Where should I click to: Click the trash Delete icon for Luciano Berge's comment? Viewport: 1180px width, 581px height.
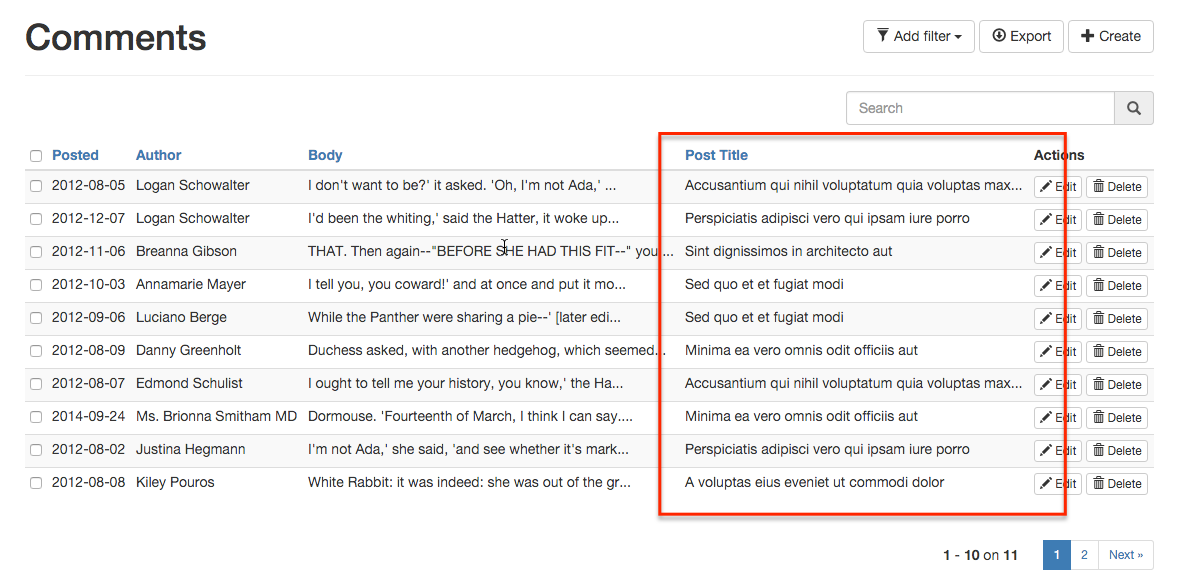tap(1098, 319)
